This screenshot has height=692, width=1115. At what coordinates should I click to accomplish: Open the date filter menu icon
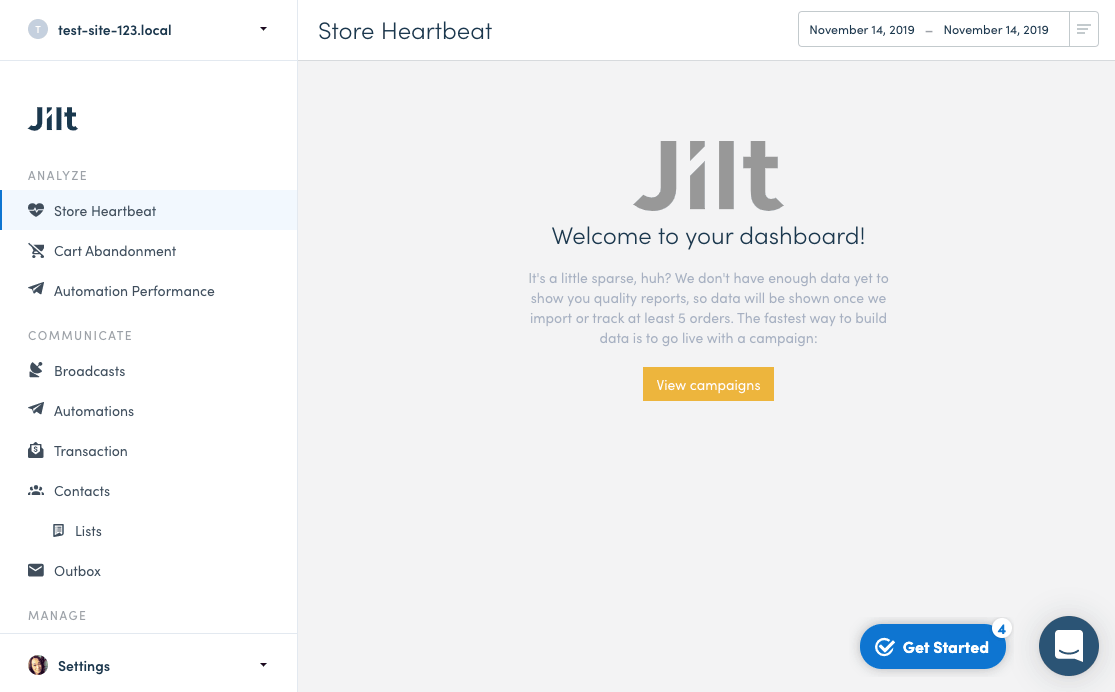pyautogui.click(x=1084, y=29)
